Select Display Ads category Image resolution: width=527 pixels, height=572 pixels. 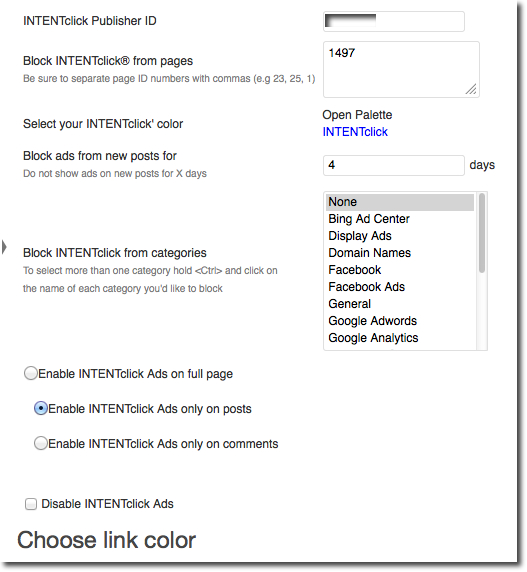(400, 236)
